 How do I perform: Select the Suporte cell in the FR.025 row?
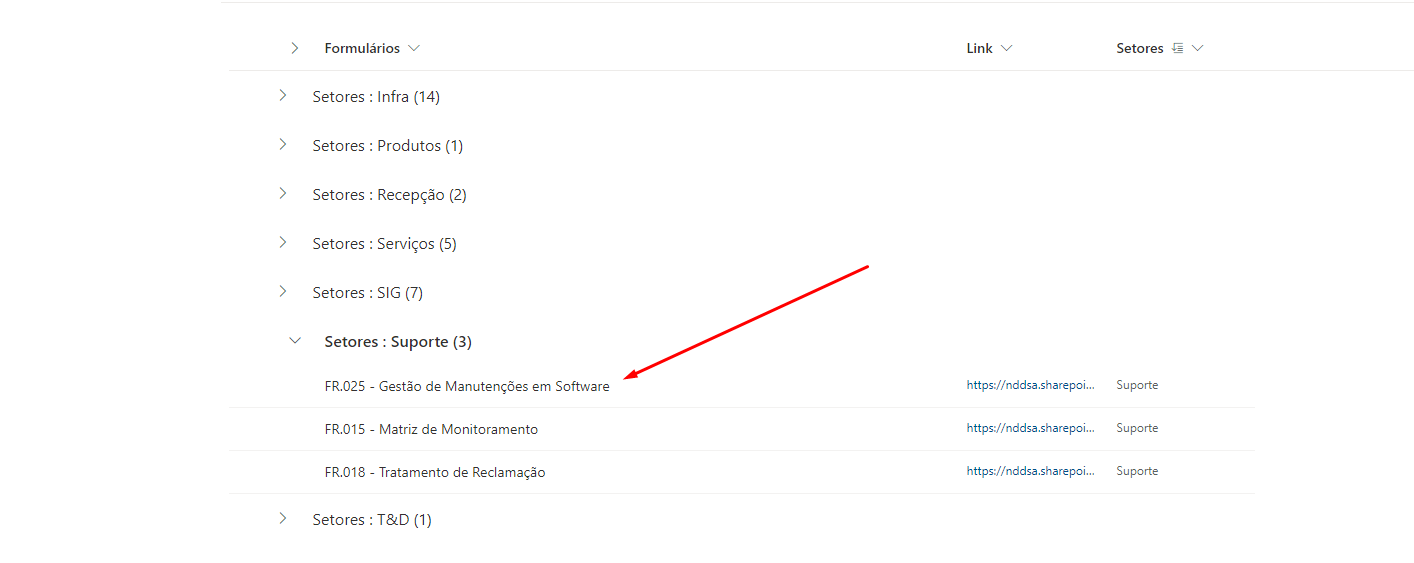[1137, 385]
